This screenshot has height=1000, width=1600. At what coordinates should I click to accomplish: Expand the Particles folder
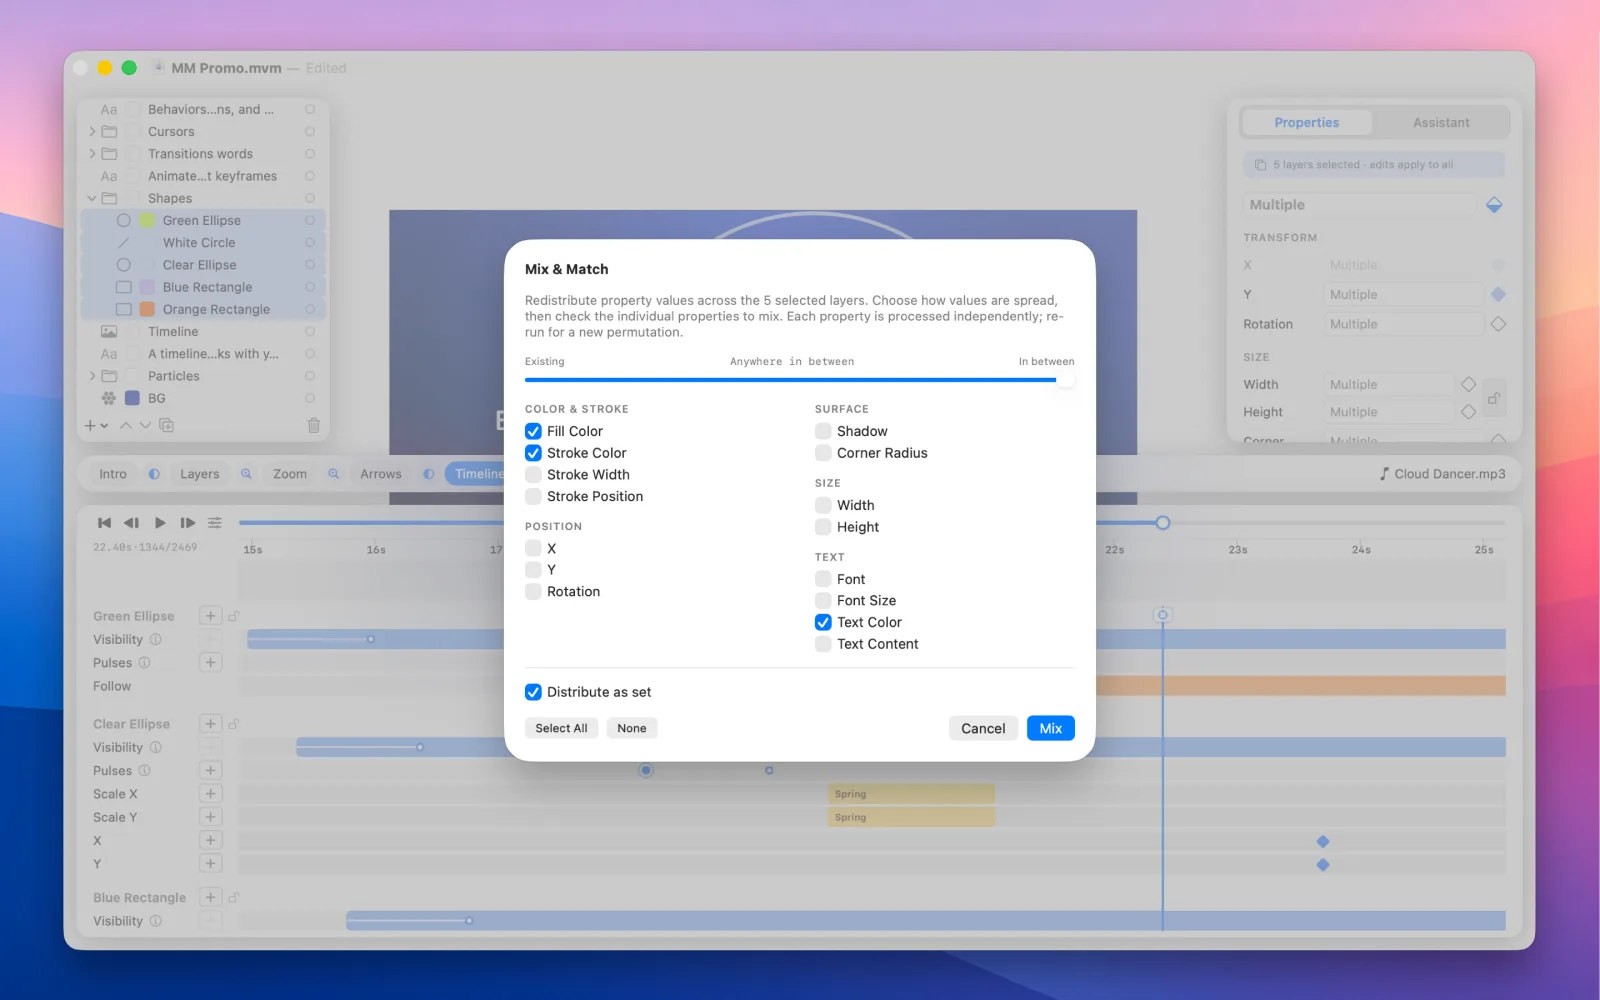click(x=92, y=376)
